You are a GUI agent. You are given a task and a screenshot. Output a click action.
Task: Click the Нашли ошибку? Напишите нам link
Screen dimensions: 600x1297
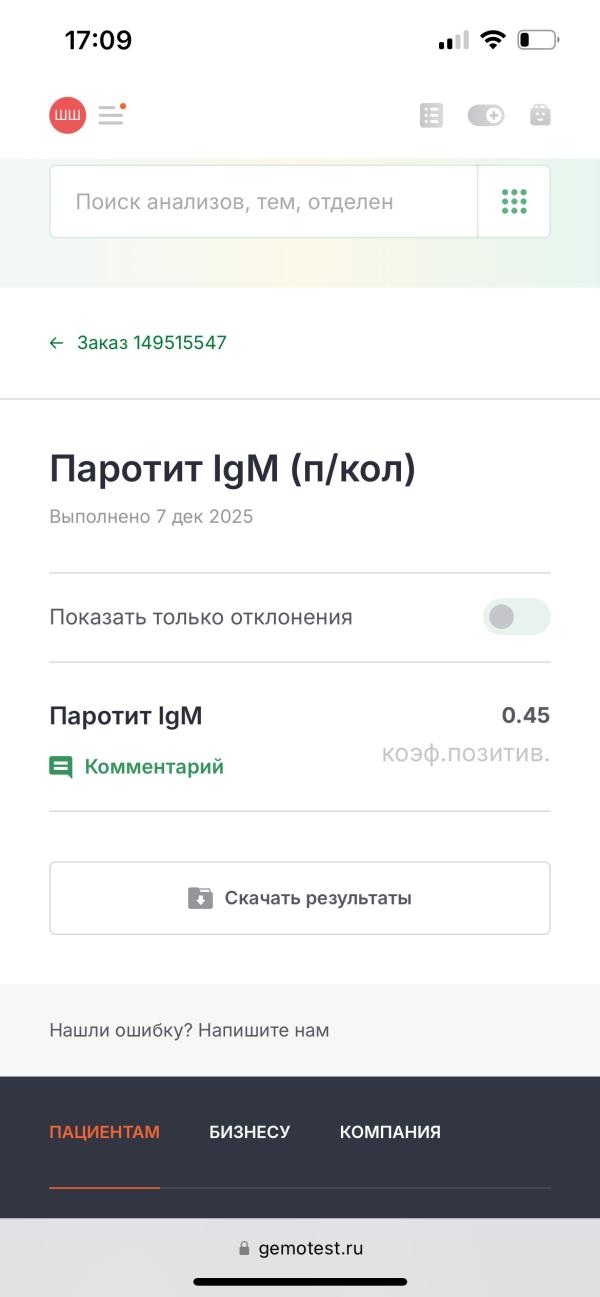[x=190, y=1029]
